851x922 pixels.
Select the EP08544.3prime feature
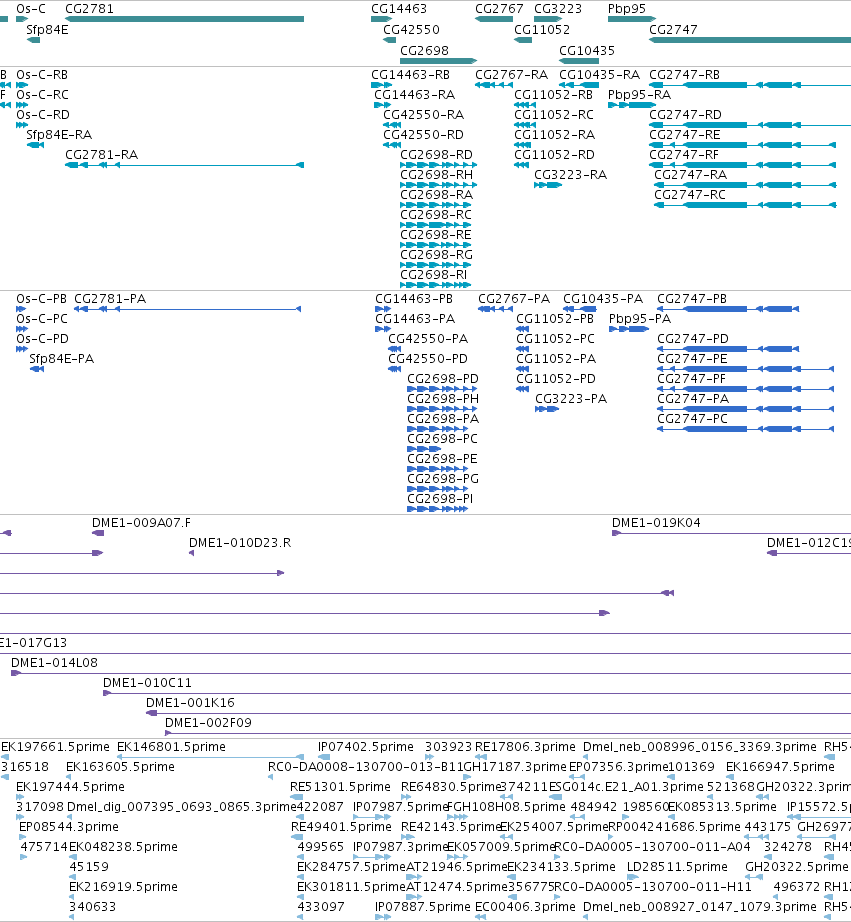point(22,837)
